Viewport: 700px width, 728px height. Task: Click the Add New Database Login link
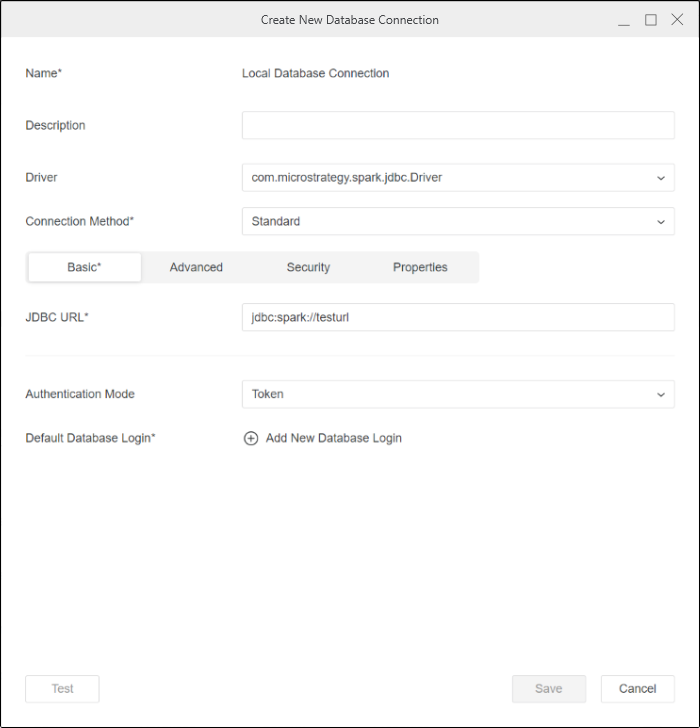tap(333, 438)
